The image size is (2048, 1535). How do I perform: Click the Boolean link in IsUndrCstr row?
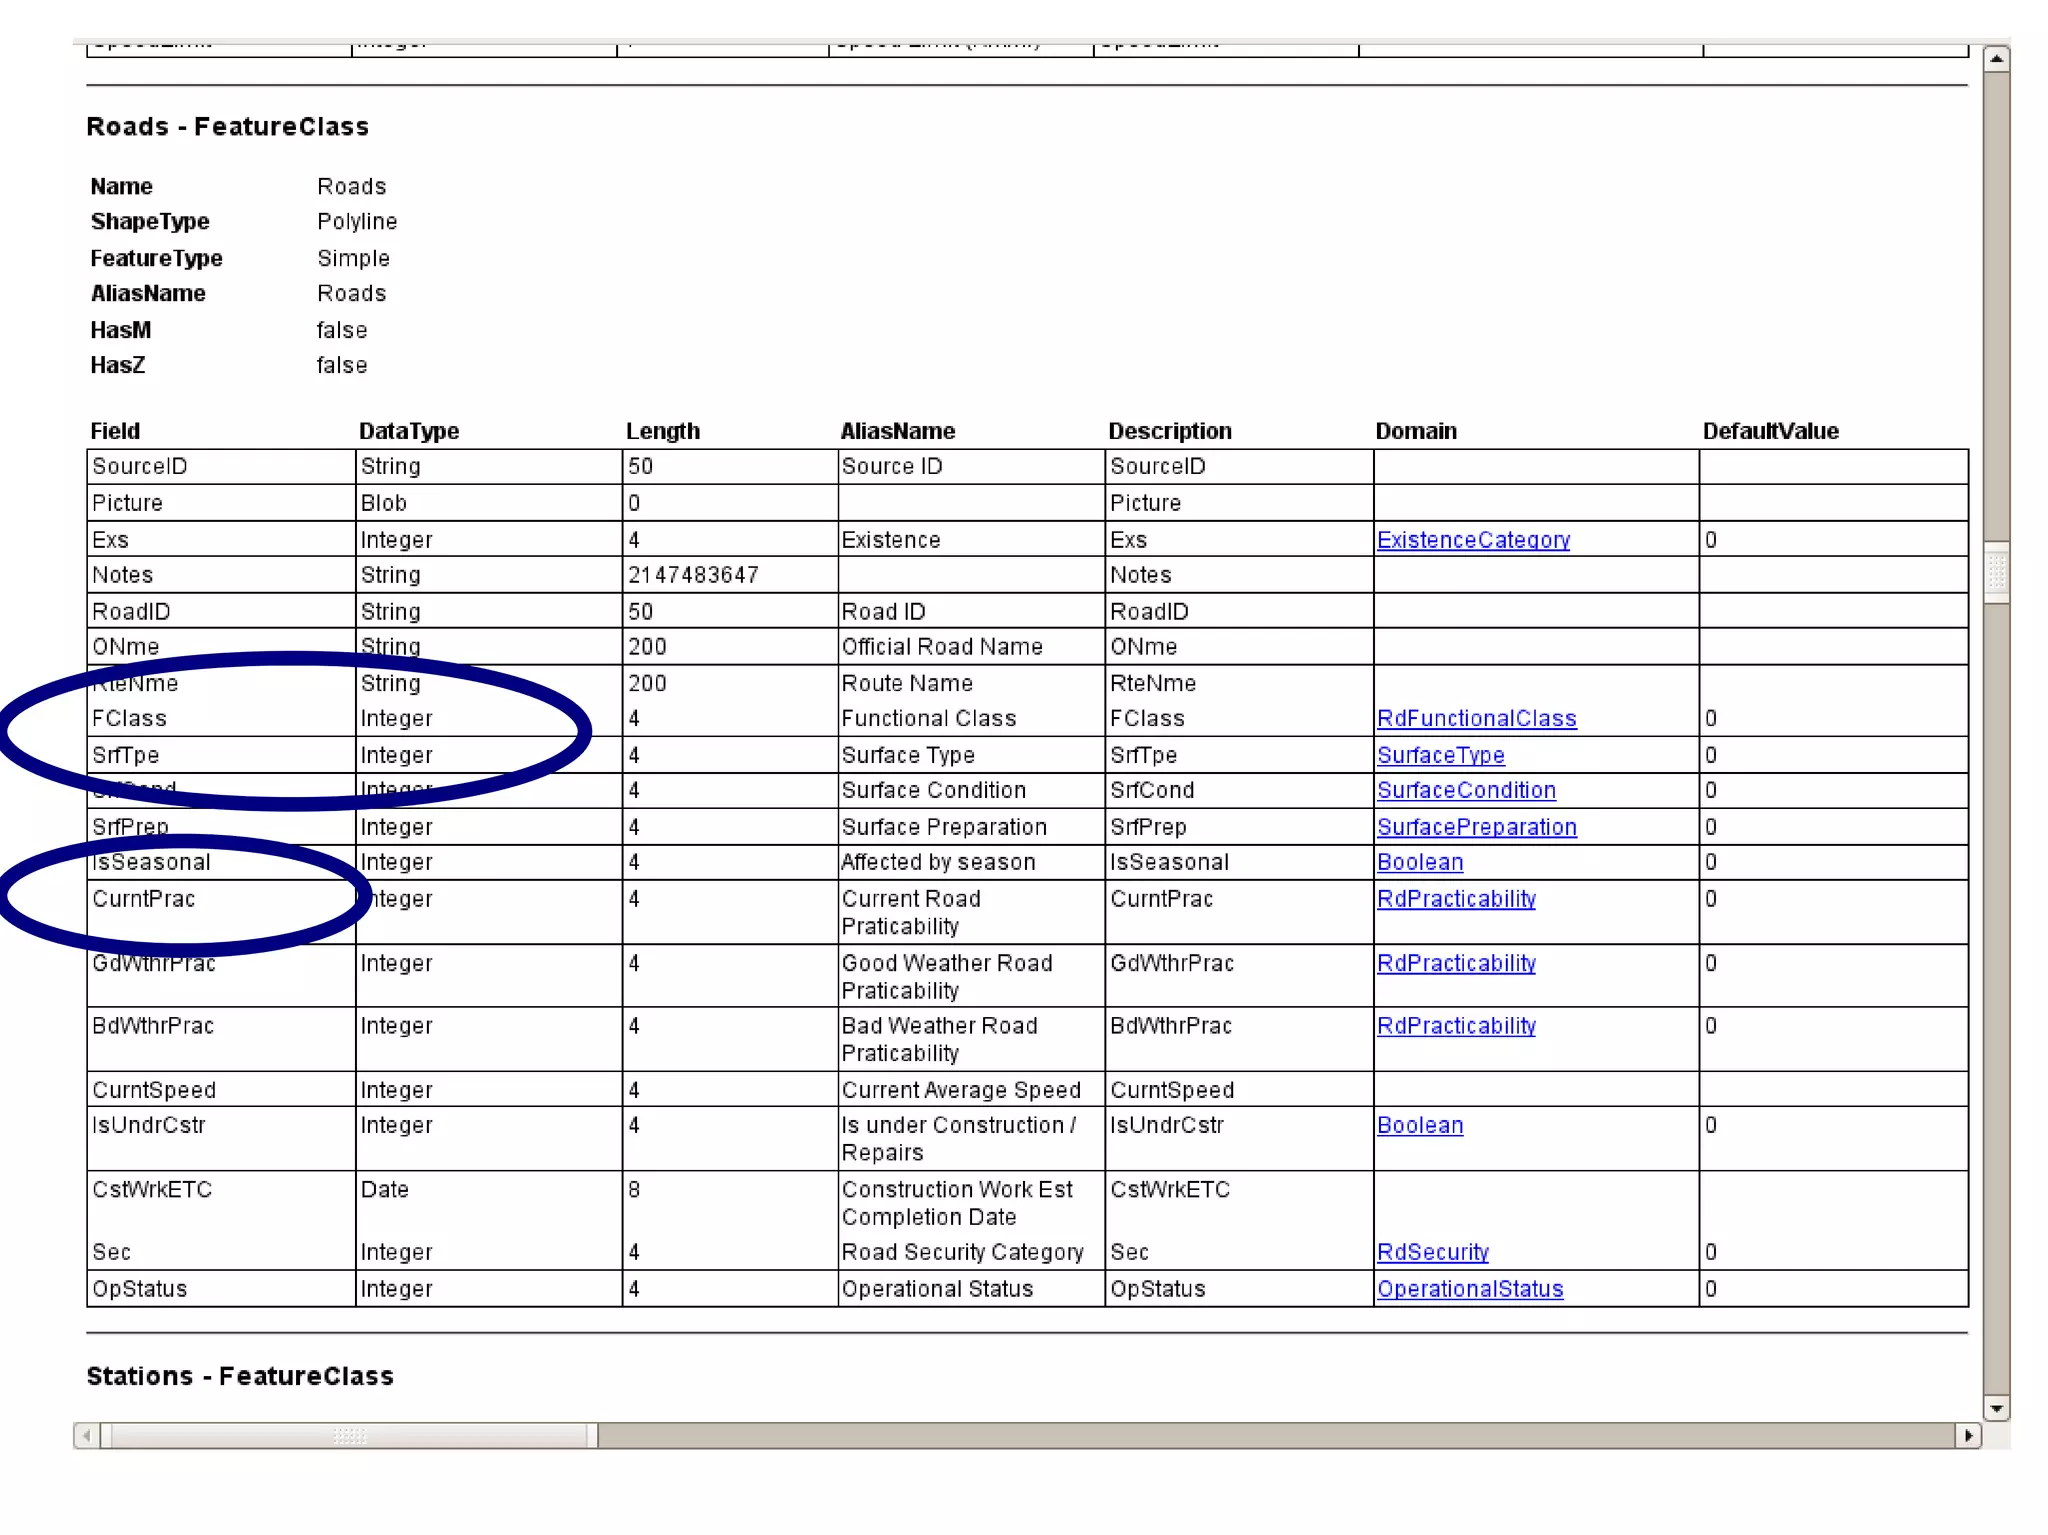click(x=1420, y=1125)
